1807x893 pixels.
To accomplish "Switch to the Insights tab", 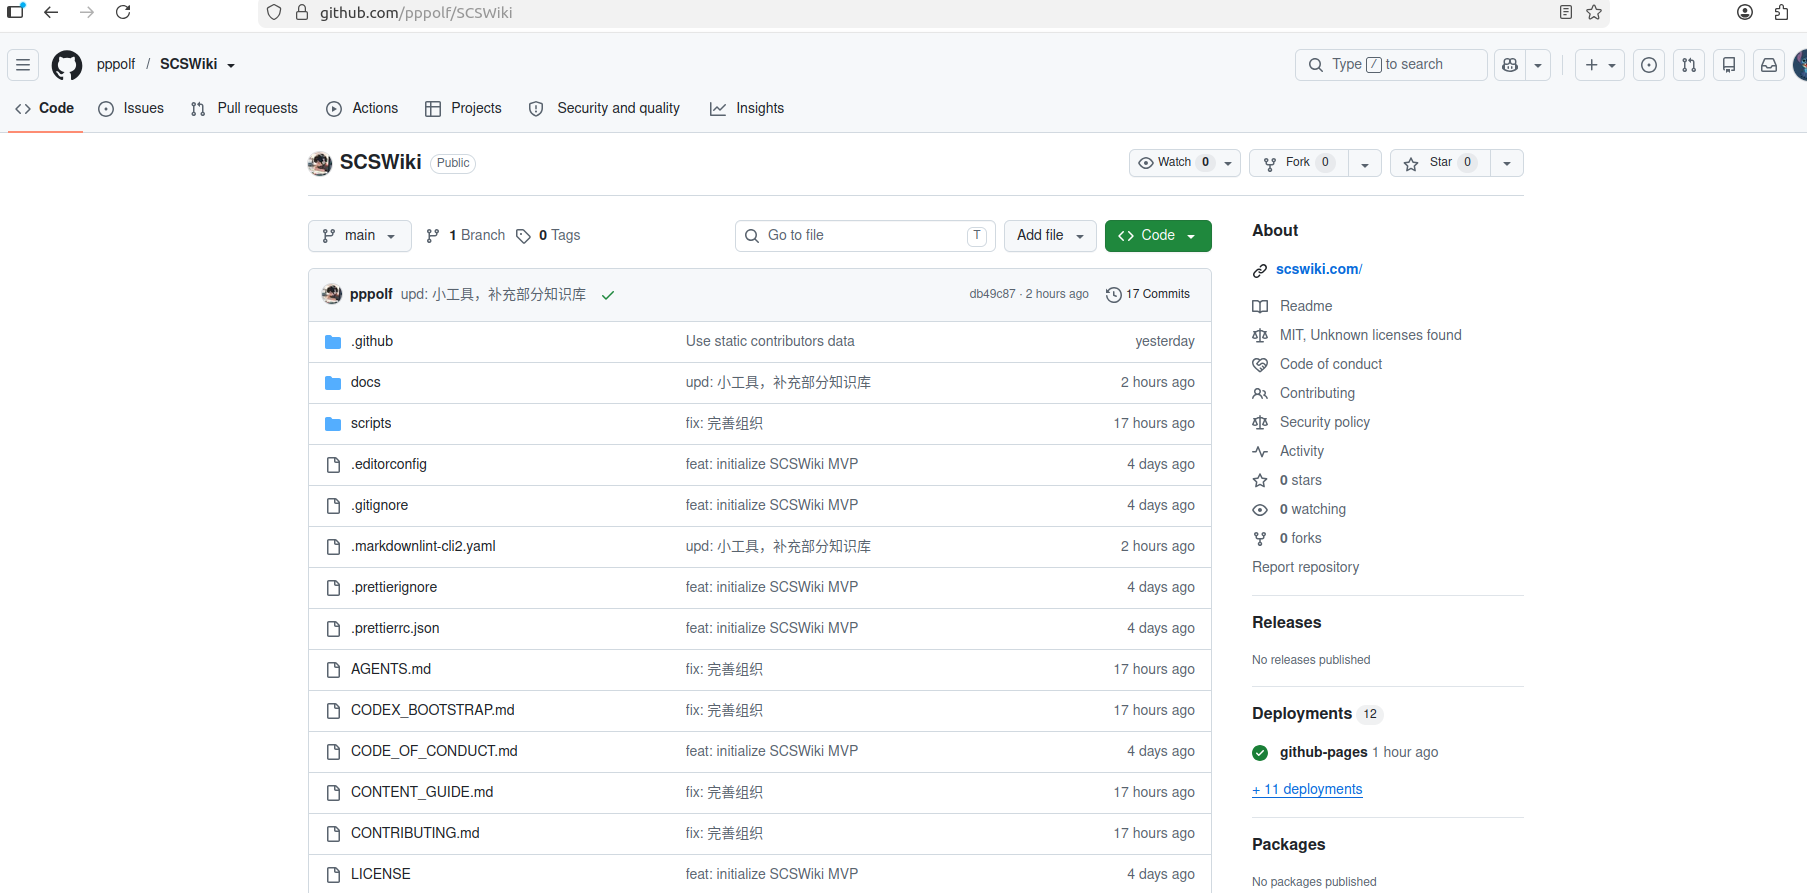I will 747,108.
